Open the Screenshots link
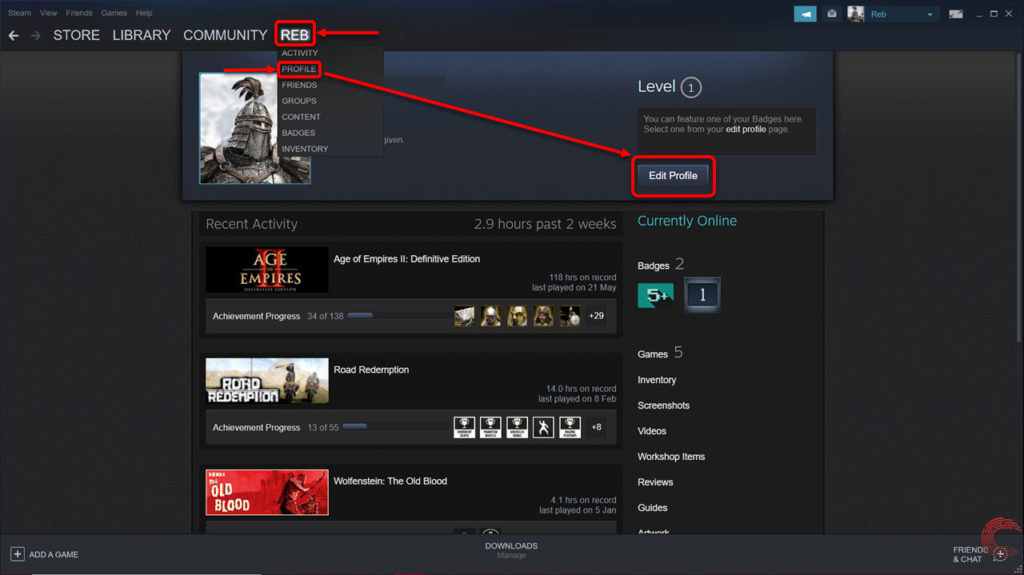Image resolution: width=1024 pixels, height=575 pixels. (664, 405)
